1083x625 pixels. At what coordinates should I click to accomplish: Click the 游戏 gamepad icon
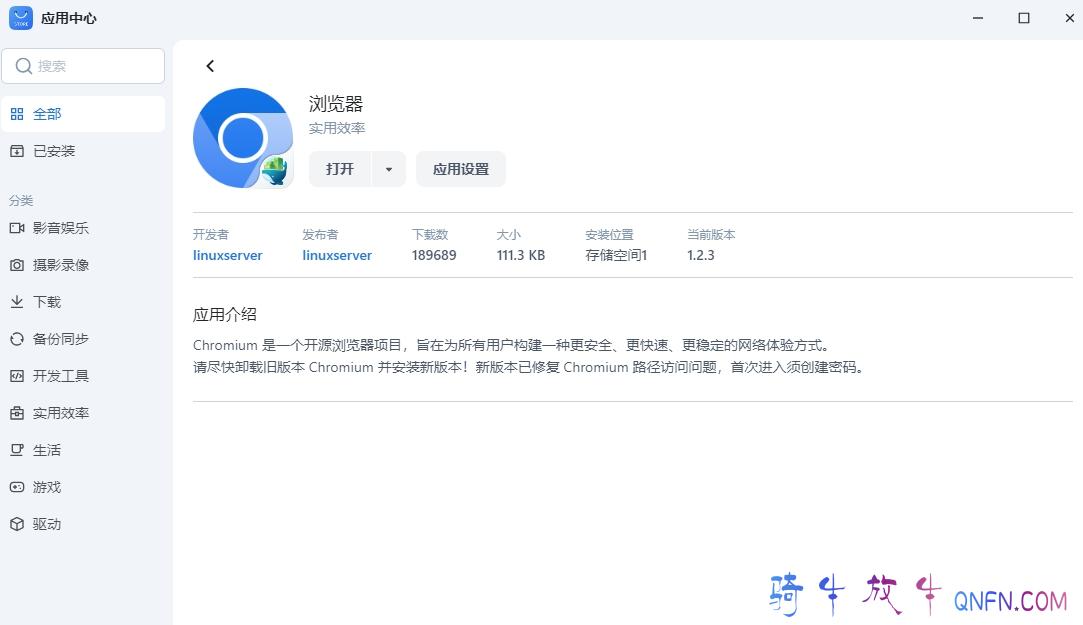point(17,487)
